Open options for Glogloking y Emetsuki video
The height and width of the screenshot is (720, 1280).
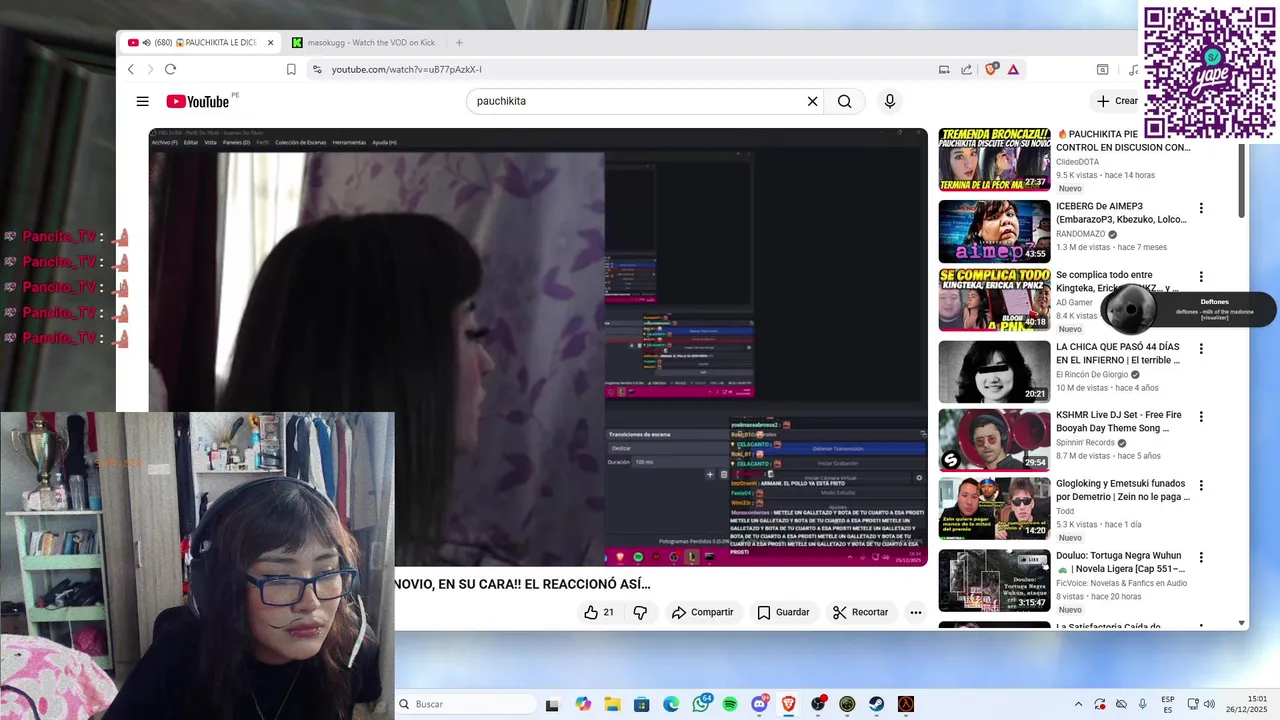[x=1201, y=486]
